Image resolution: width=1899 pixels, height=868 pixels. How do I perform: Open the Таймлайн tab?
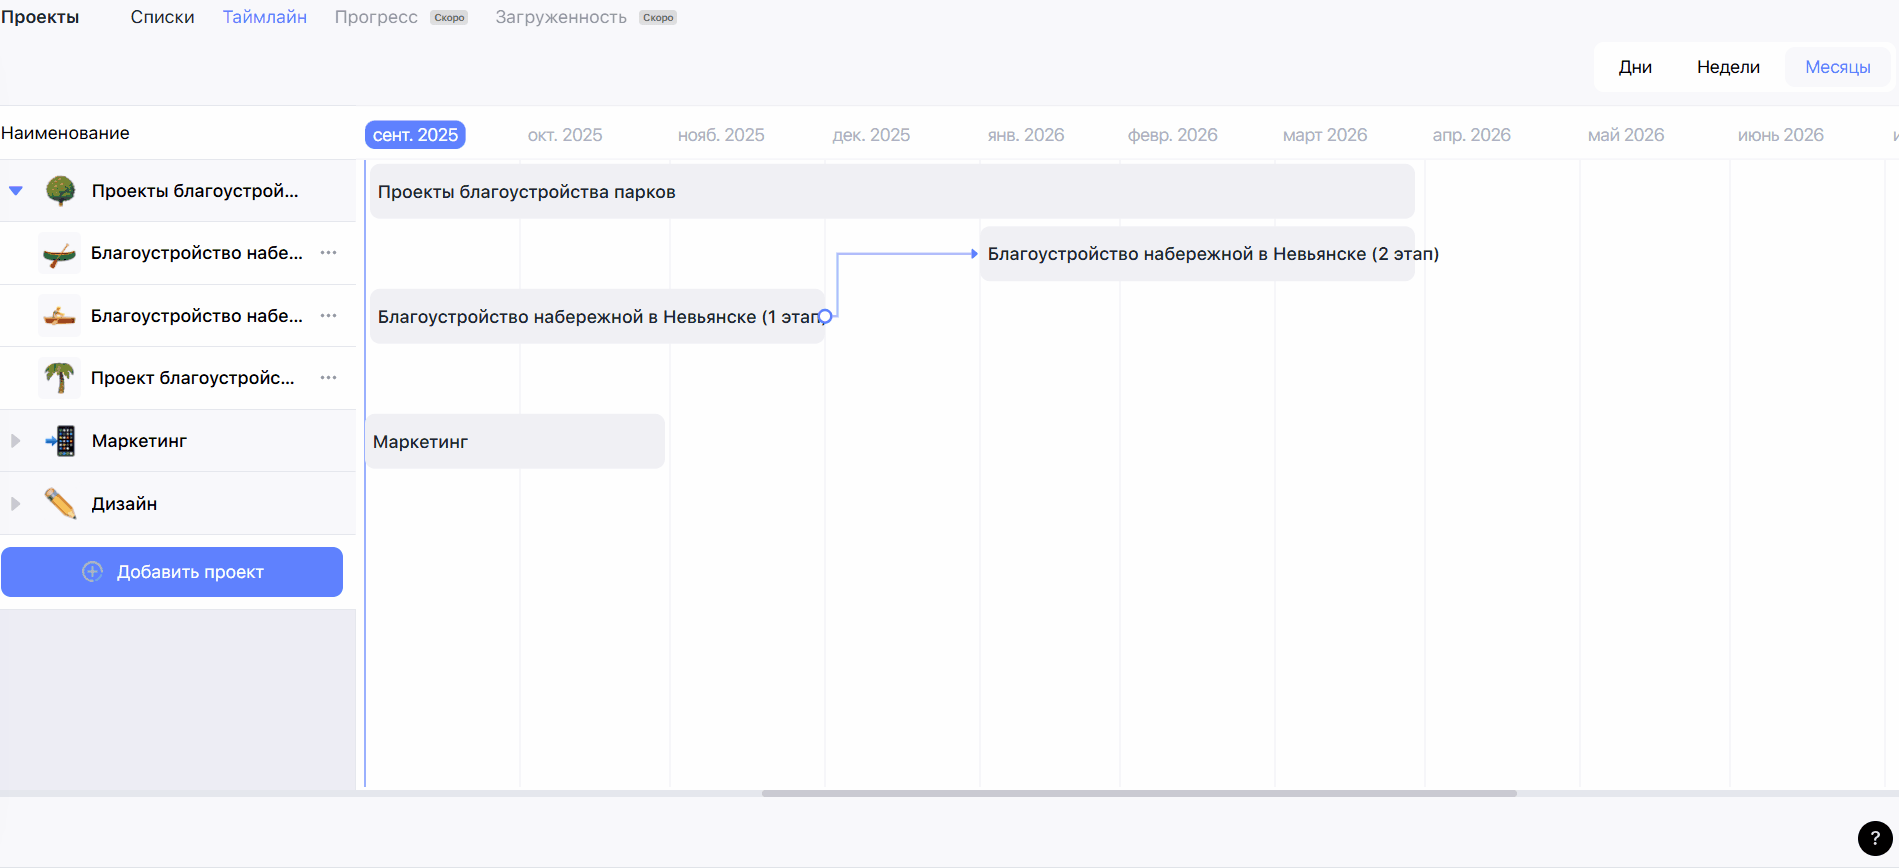(x=264, y=17)
